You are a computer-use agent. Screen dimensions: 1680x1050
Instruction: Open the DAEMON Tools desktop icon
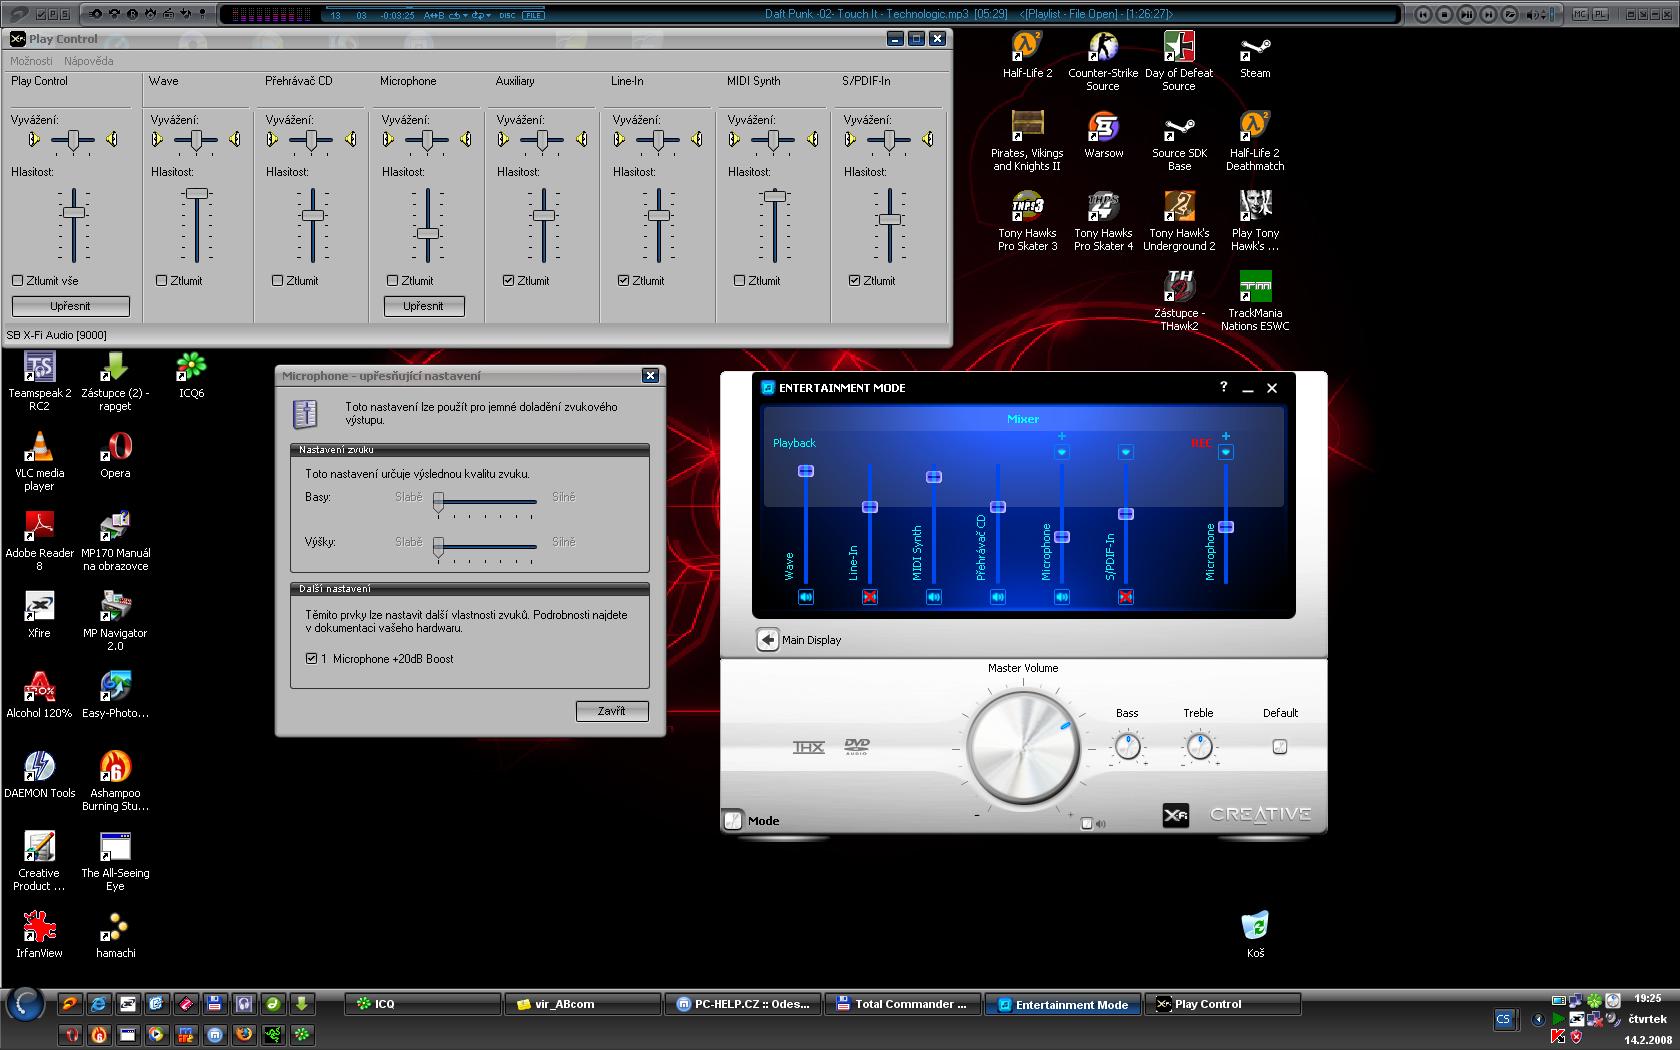coord(39,767)
